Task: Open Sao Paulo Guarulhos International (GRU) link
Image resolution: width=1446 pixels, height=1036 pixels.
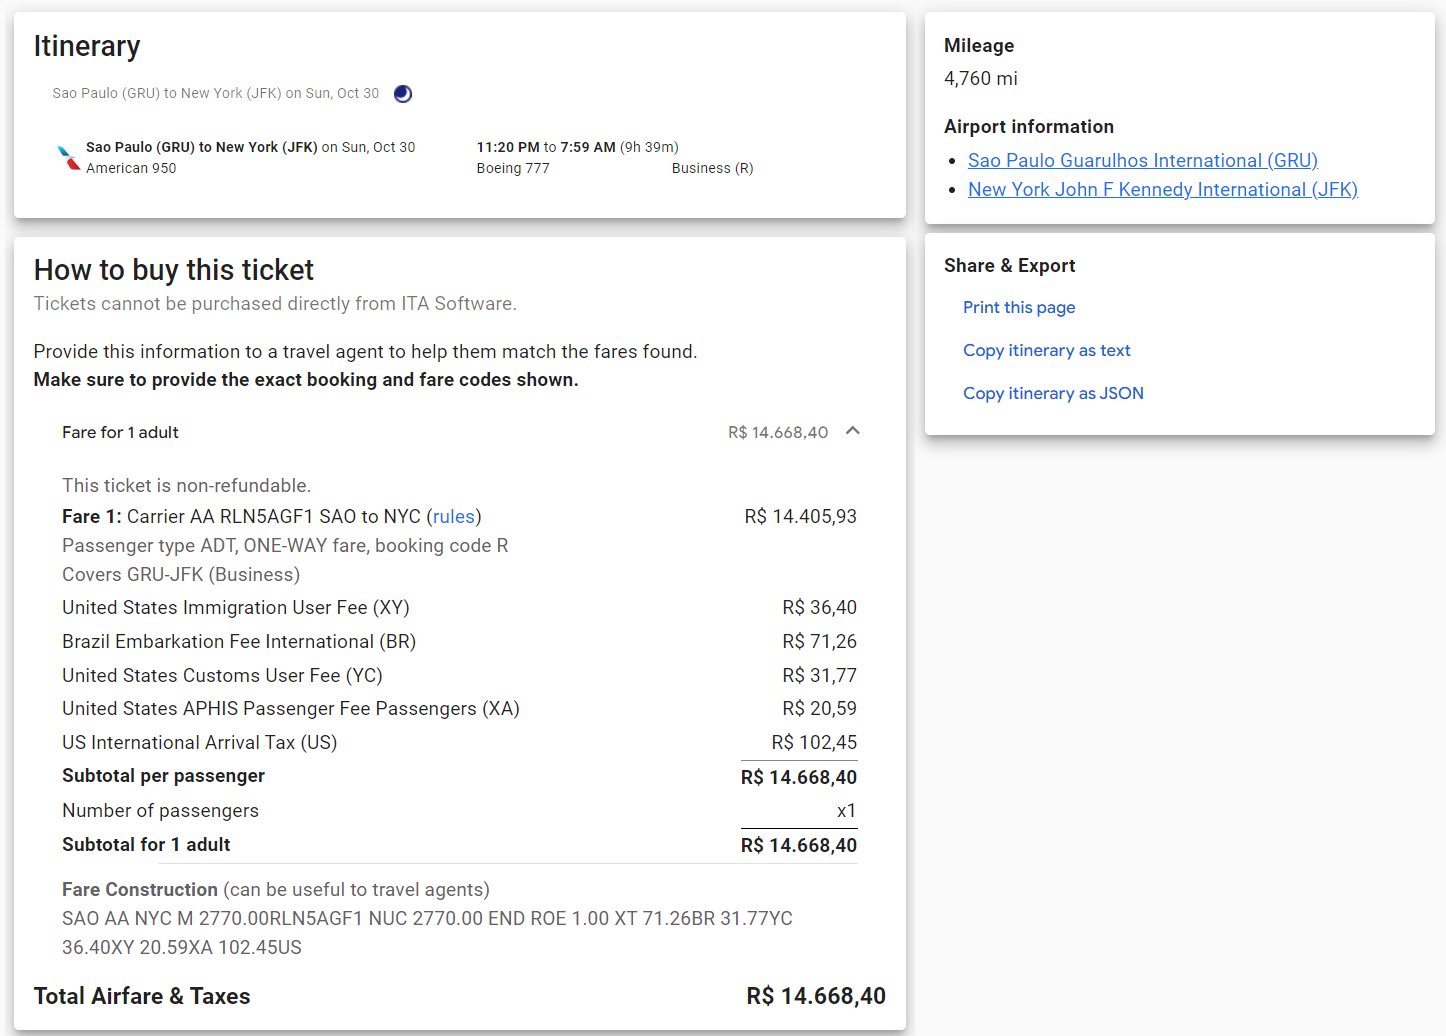Action: pos(1143,160)
